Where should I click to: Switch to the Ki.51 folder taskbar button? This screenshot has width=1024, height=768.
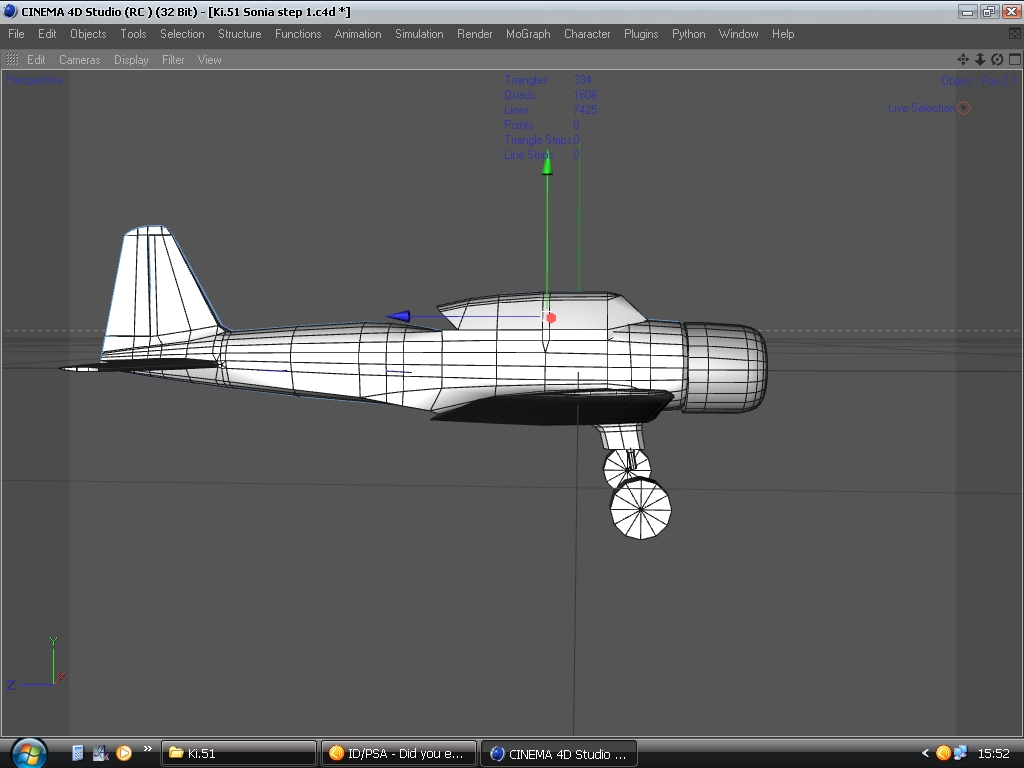point(239,753)
